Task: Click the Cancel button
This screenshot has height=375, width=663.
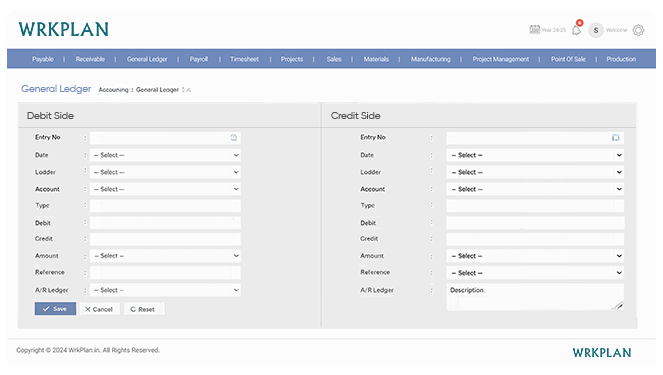Action: [x=99, y=309]
